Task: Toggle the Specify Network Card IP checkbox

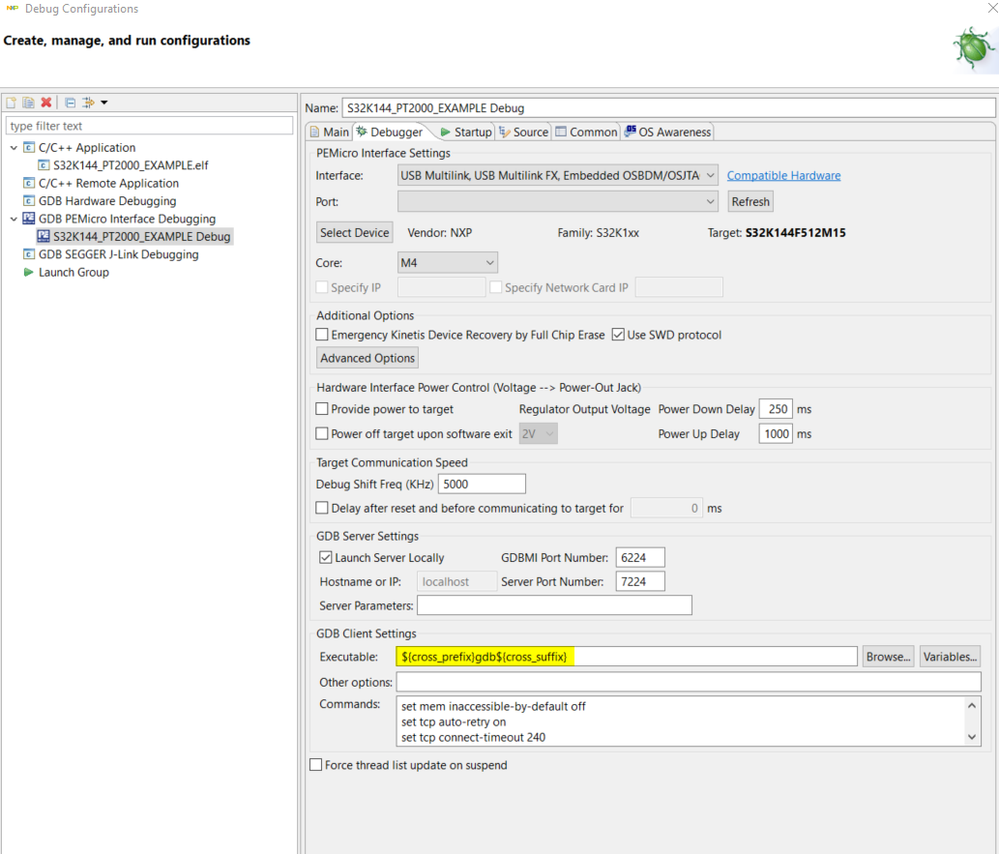Action: click(496, 287)
